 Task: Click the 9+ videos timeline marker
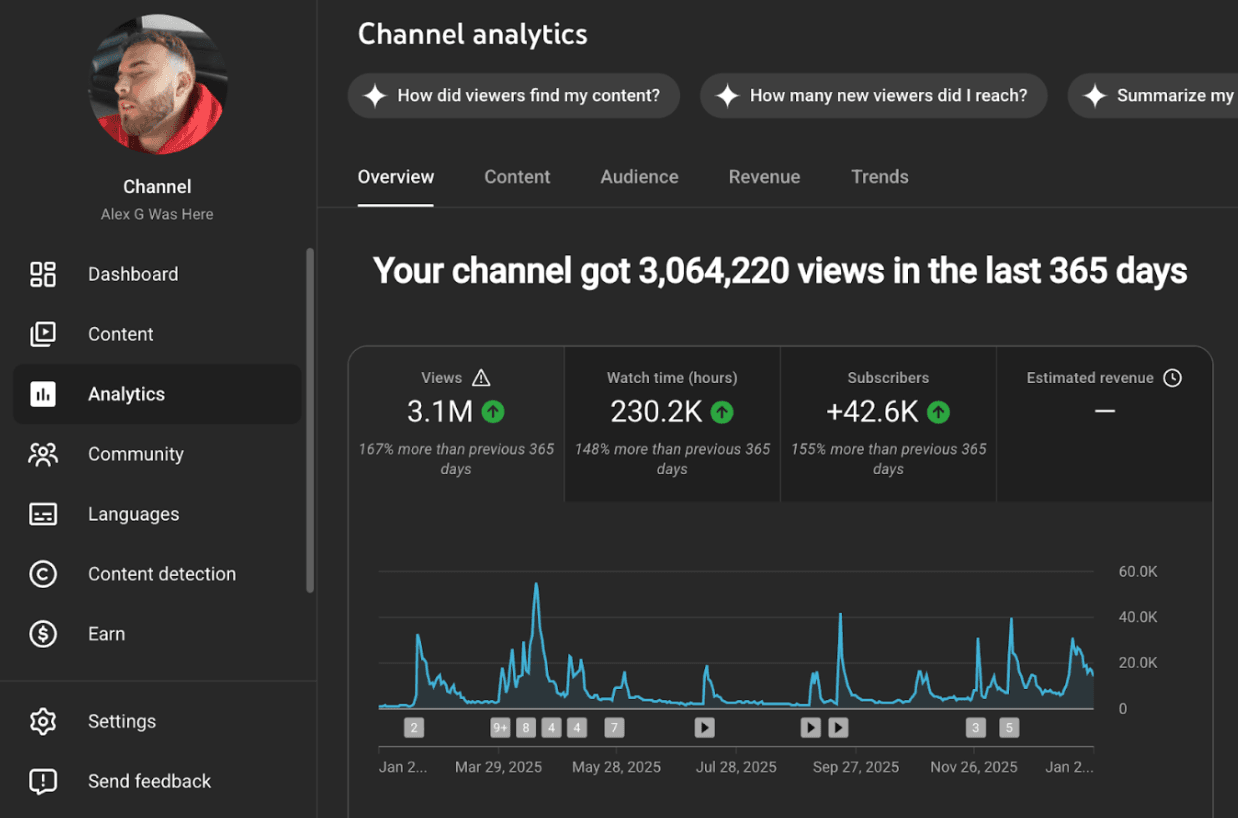500,728
